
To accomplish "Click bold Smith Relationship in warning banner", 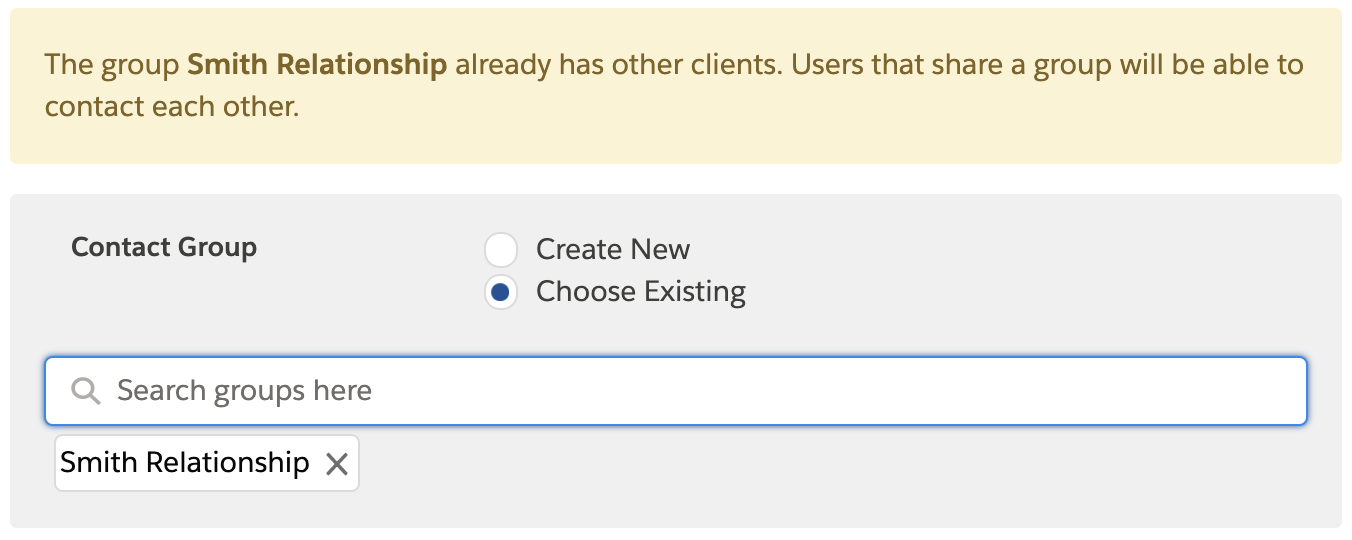I will (317, 66).
